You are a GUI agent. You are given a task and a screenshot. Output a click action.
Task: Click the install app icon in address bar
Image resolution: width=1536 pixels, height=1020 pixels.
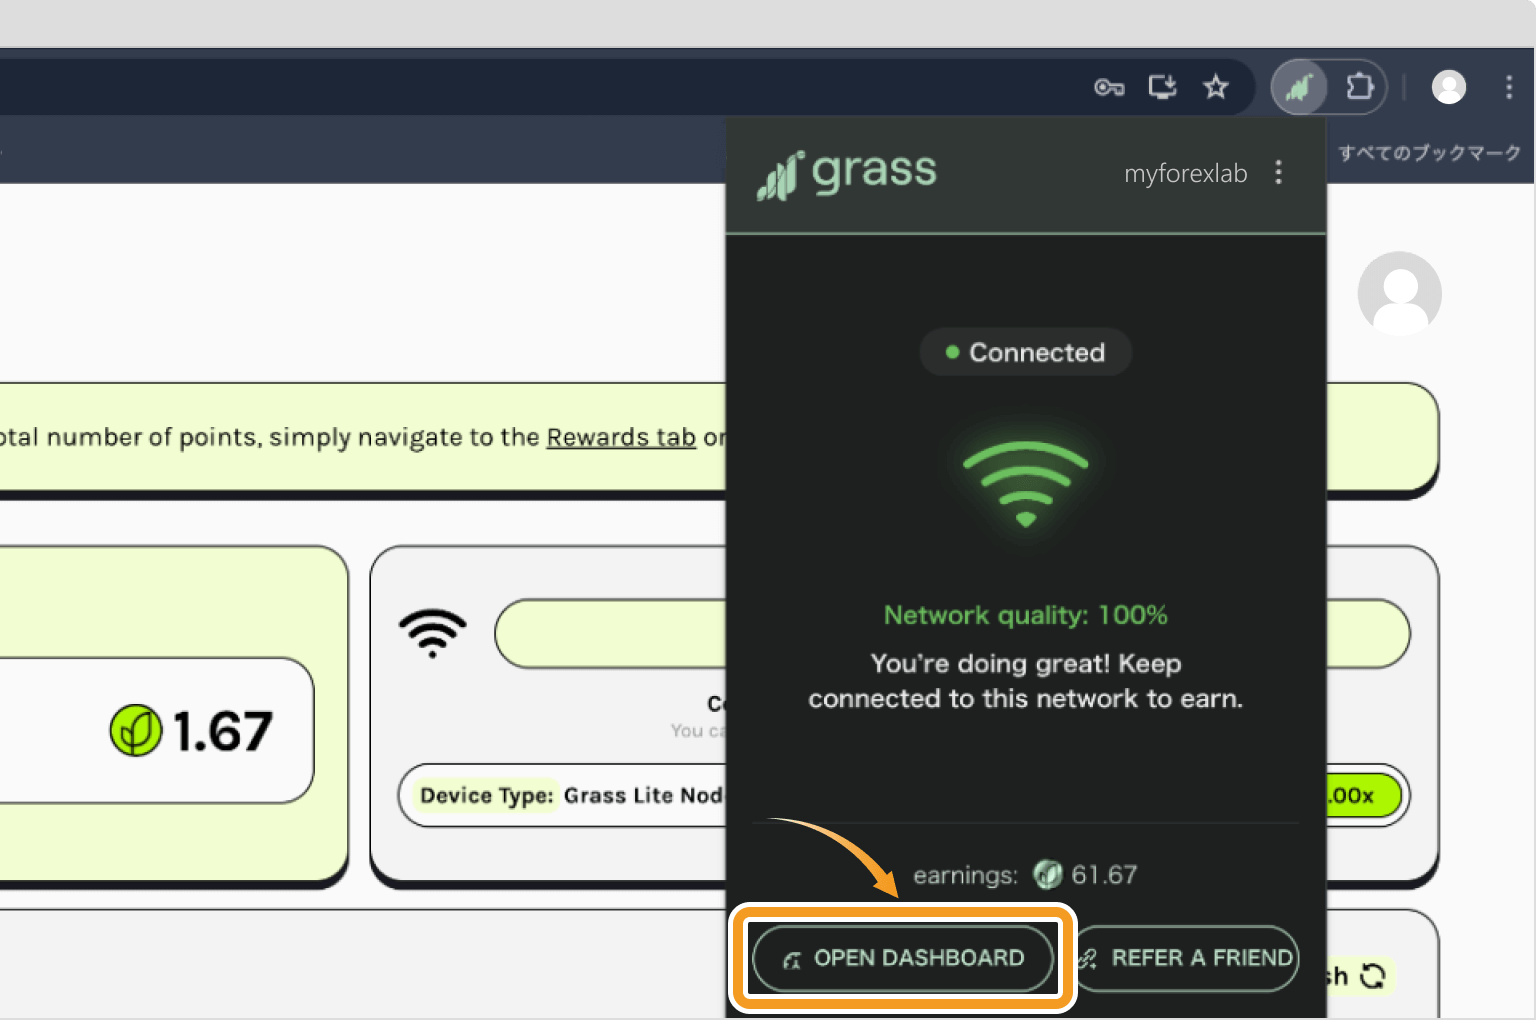[x=1162, y=87]
